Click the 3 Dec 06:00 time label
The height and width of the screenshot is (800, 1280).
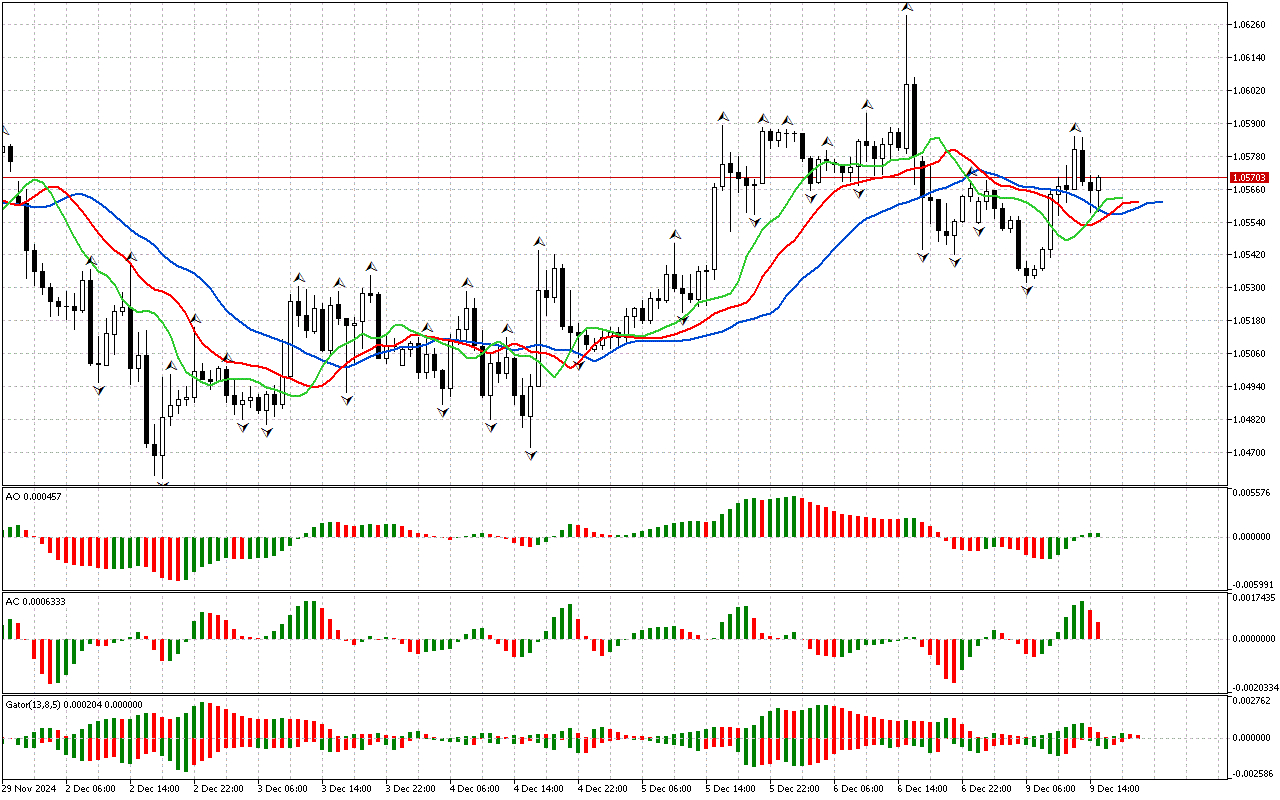pyautogui.click(x=283, y=789)
